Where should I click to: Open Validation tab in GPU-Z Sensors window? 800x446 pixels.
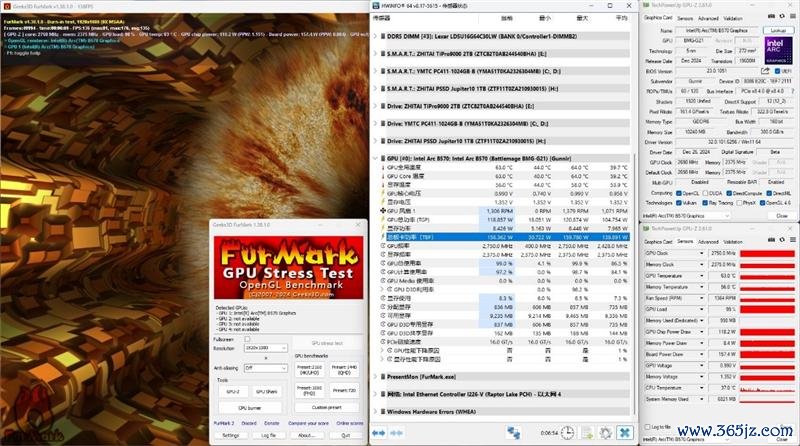tap(733, 241)
